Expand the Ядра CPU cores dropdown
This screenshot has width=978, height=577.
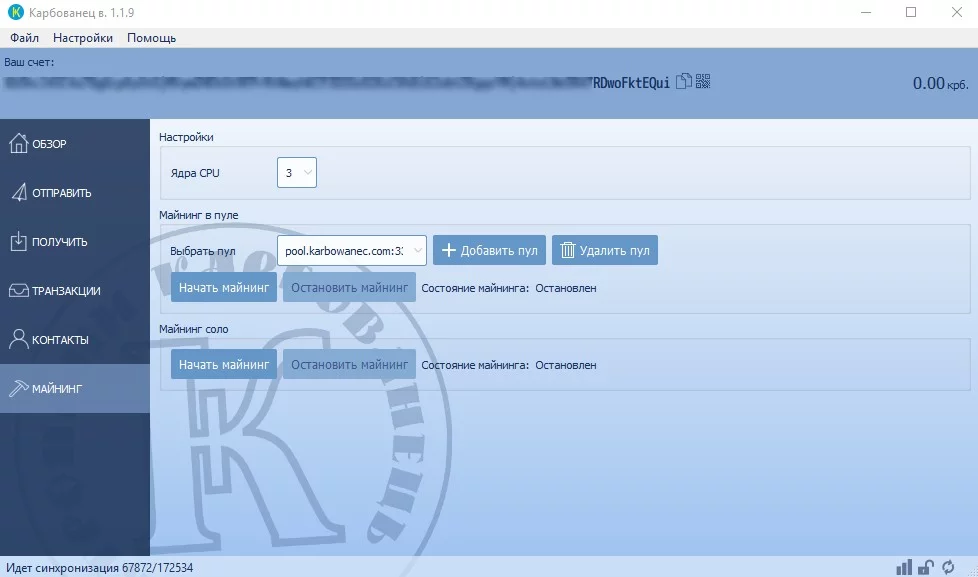tap(297, 173)
